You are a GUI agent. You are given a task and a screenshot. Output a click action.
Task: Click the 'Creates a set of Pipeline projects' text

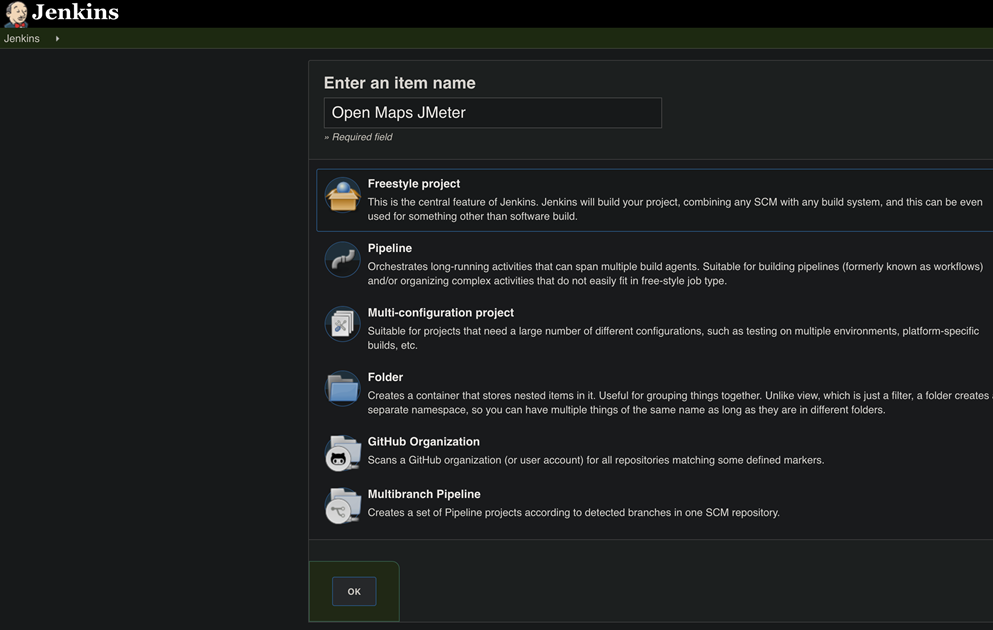(574, 513)
